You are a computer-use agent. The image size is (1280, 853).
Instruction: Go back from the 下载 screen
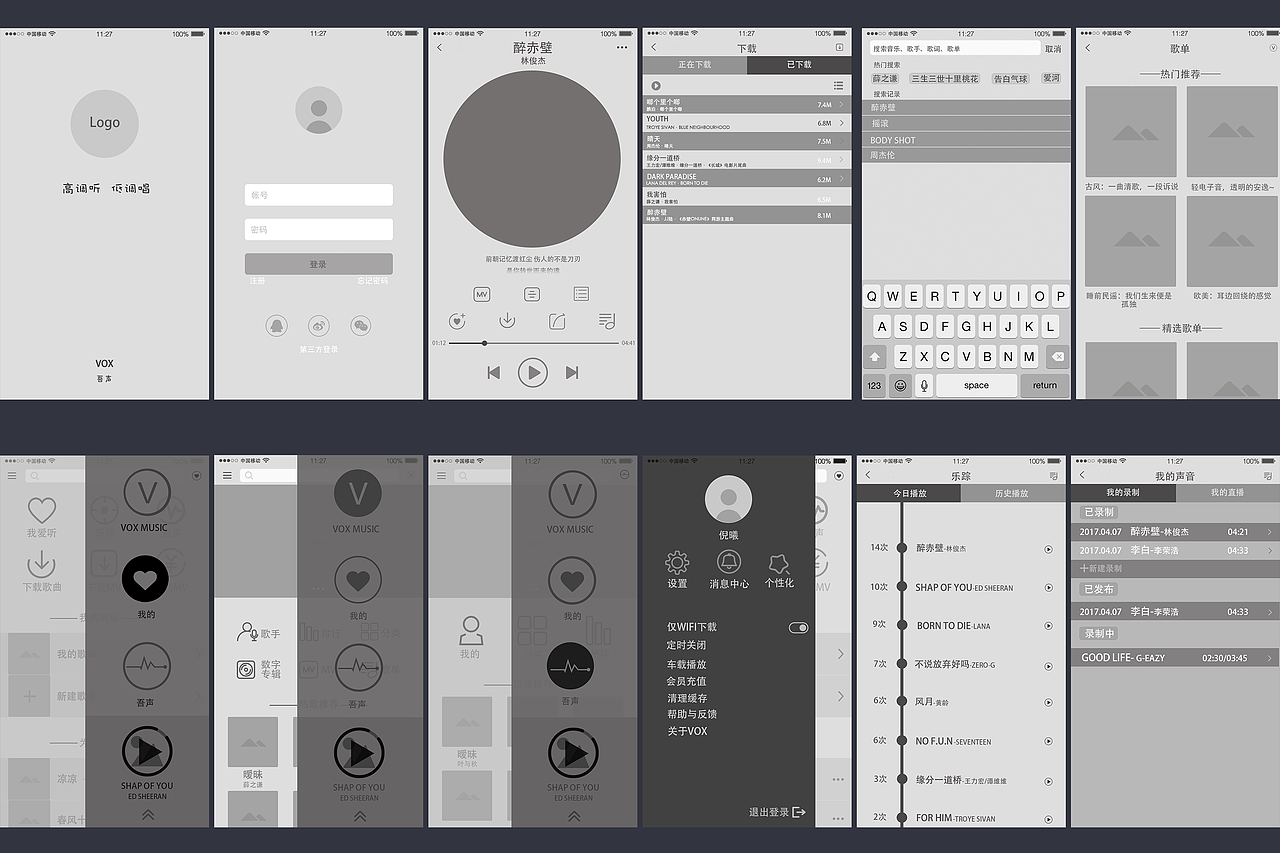[654, 48]
